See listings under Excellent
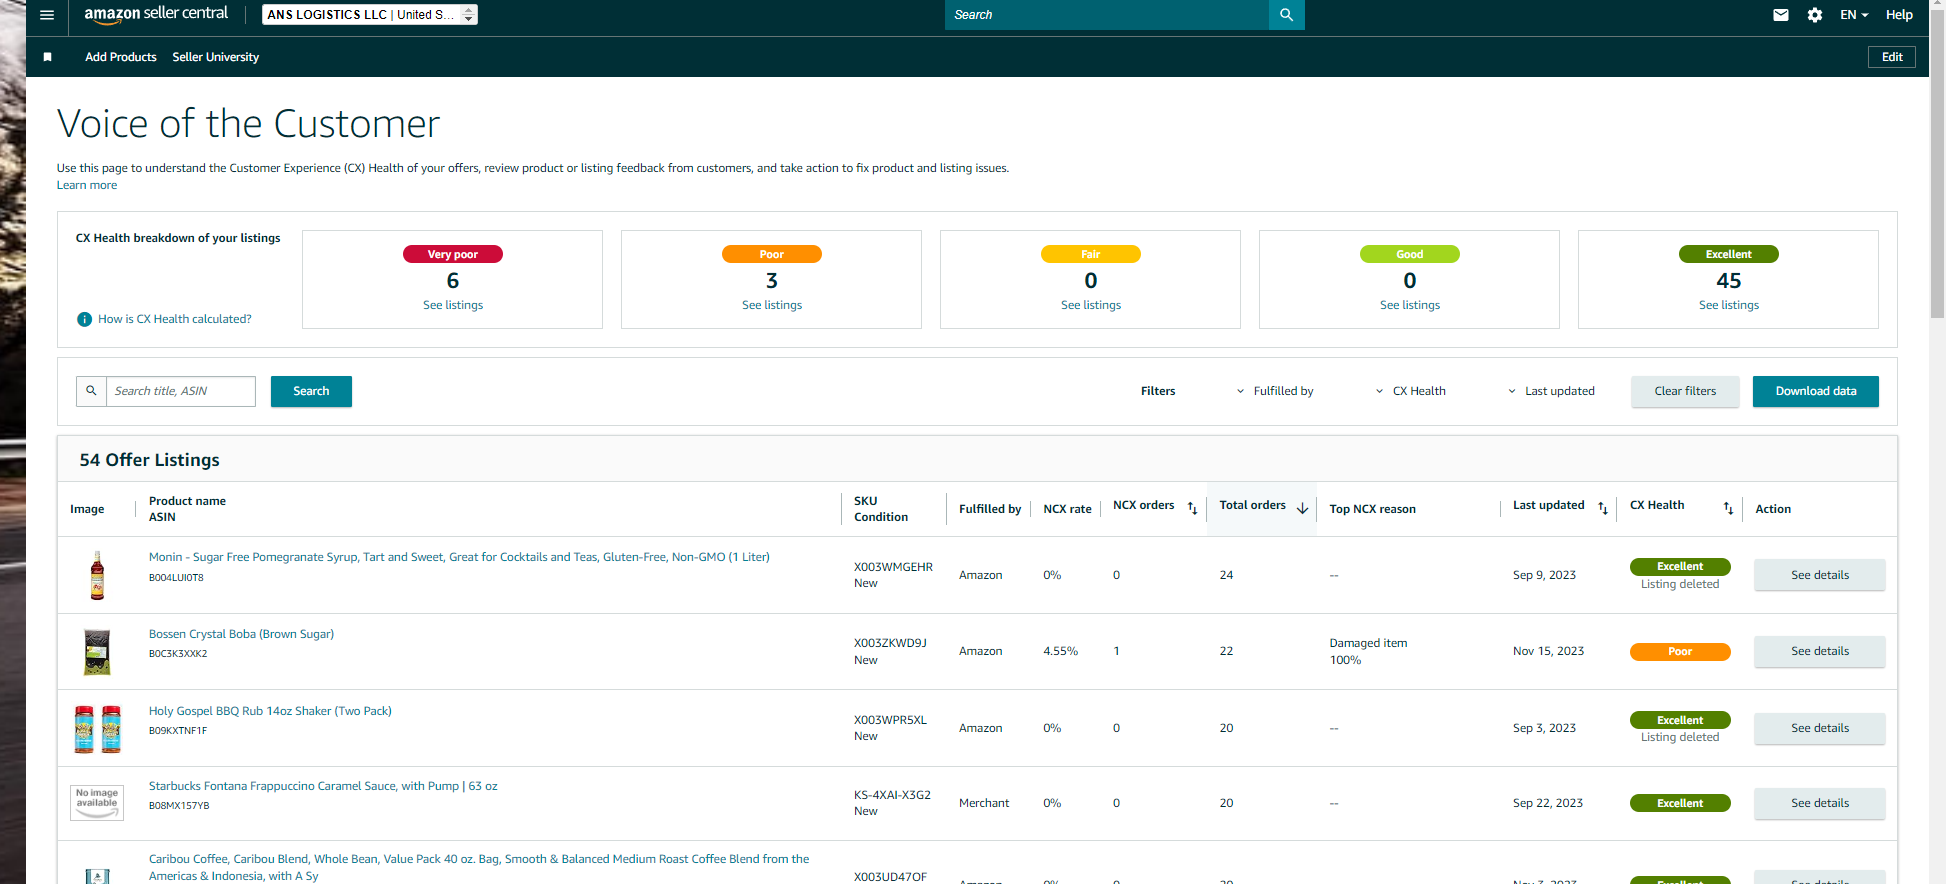The image size is (1946, 884). pyautogui.click(x=1729, y=305)
